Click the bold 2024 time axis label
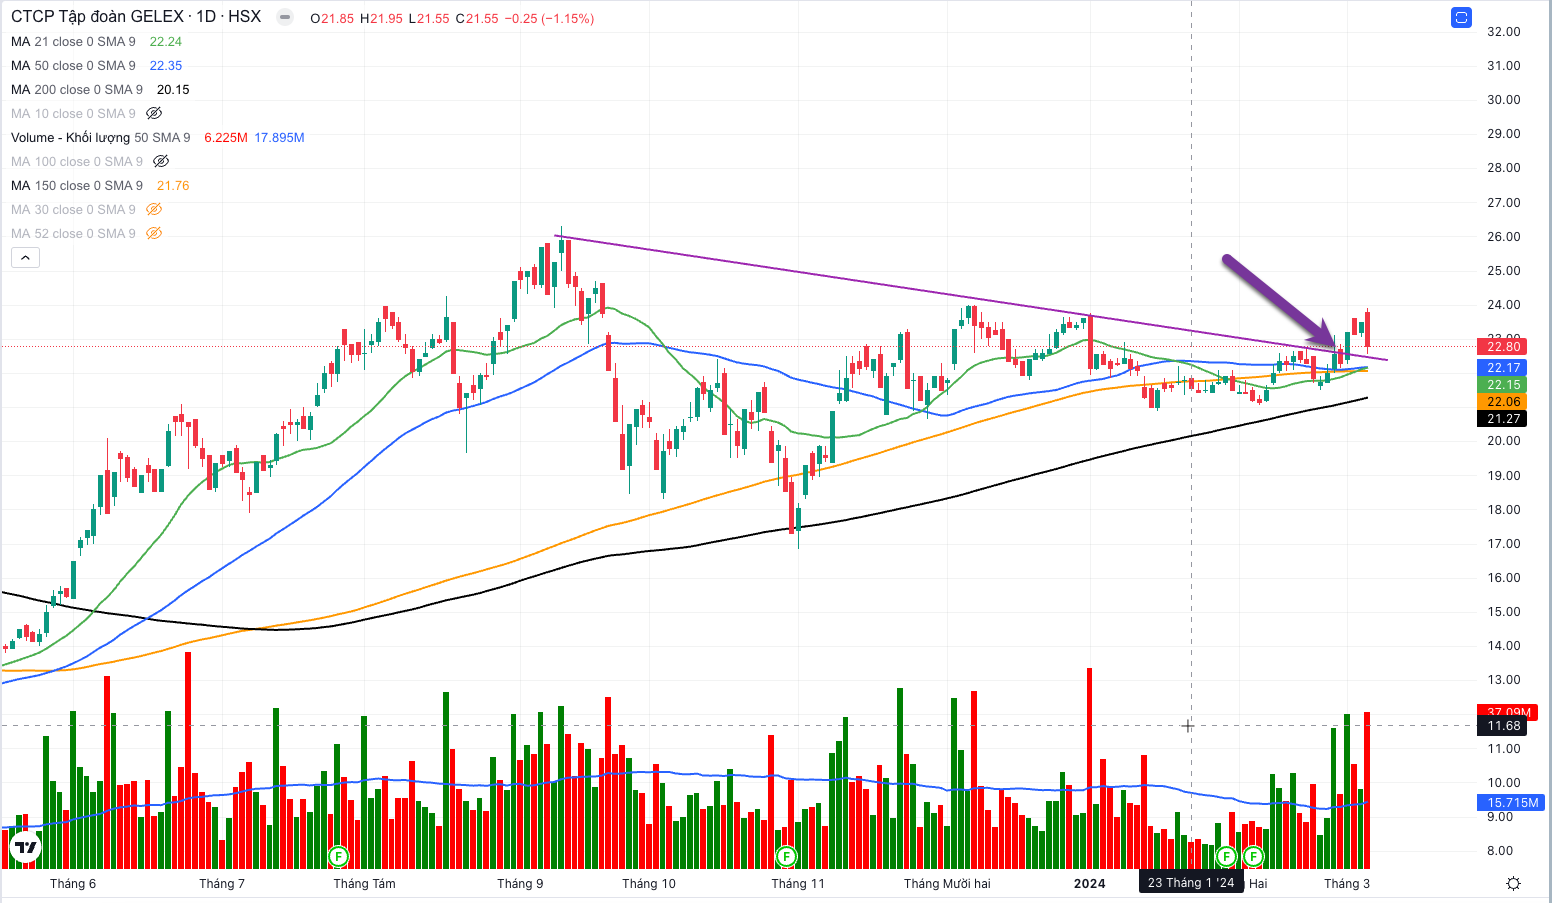Viewport: 1552px width, 903px height. tap(1089, 883)
